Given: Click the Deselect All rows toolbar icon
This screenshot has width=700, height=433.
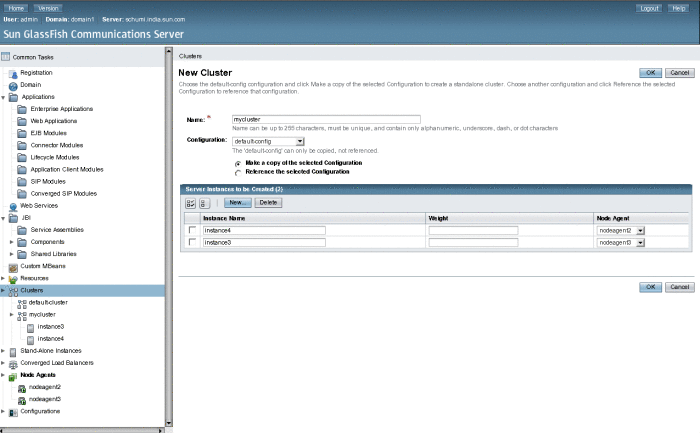Looking at the screenshot, I should [204, 203].
